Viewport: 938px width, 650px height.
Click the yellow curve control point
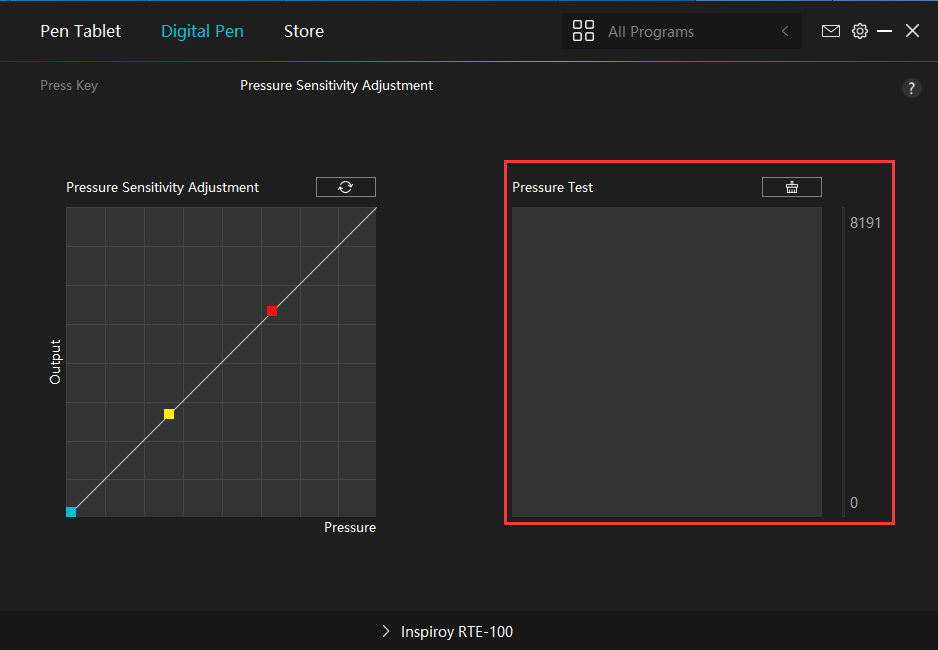click(169, 414)
